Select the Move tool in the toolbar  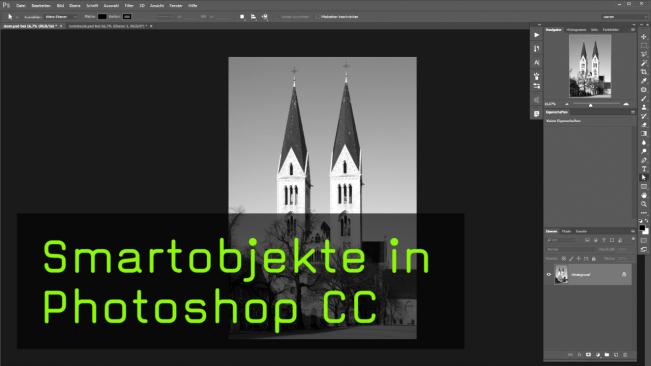[644, 37]
